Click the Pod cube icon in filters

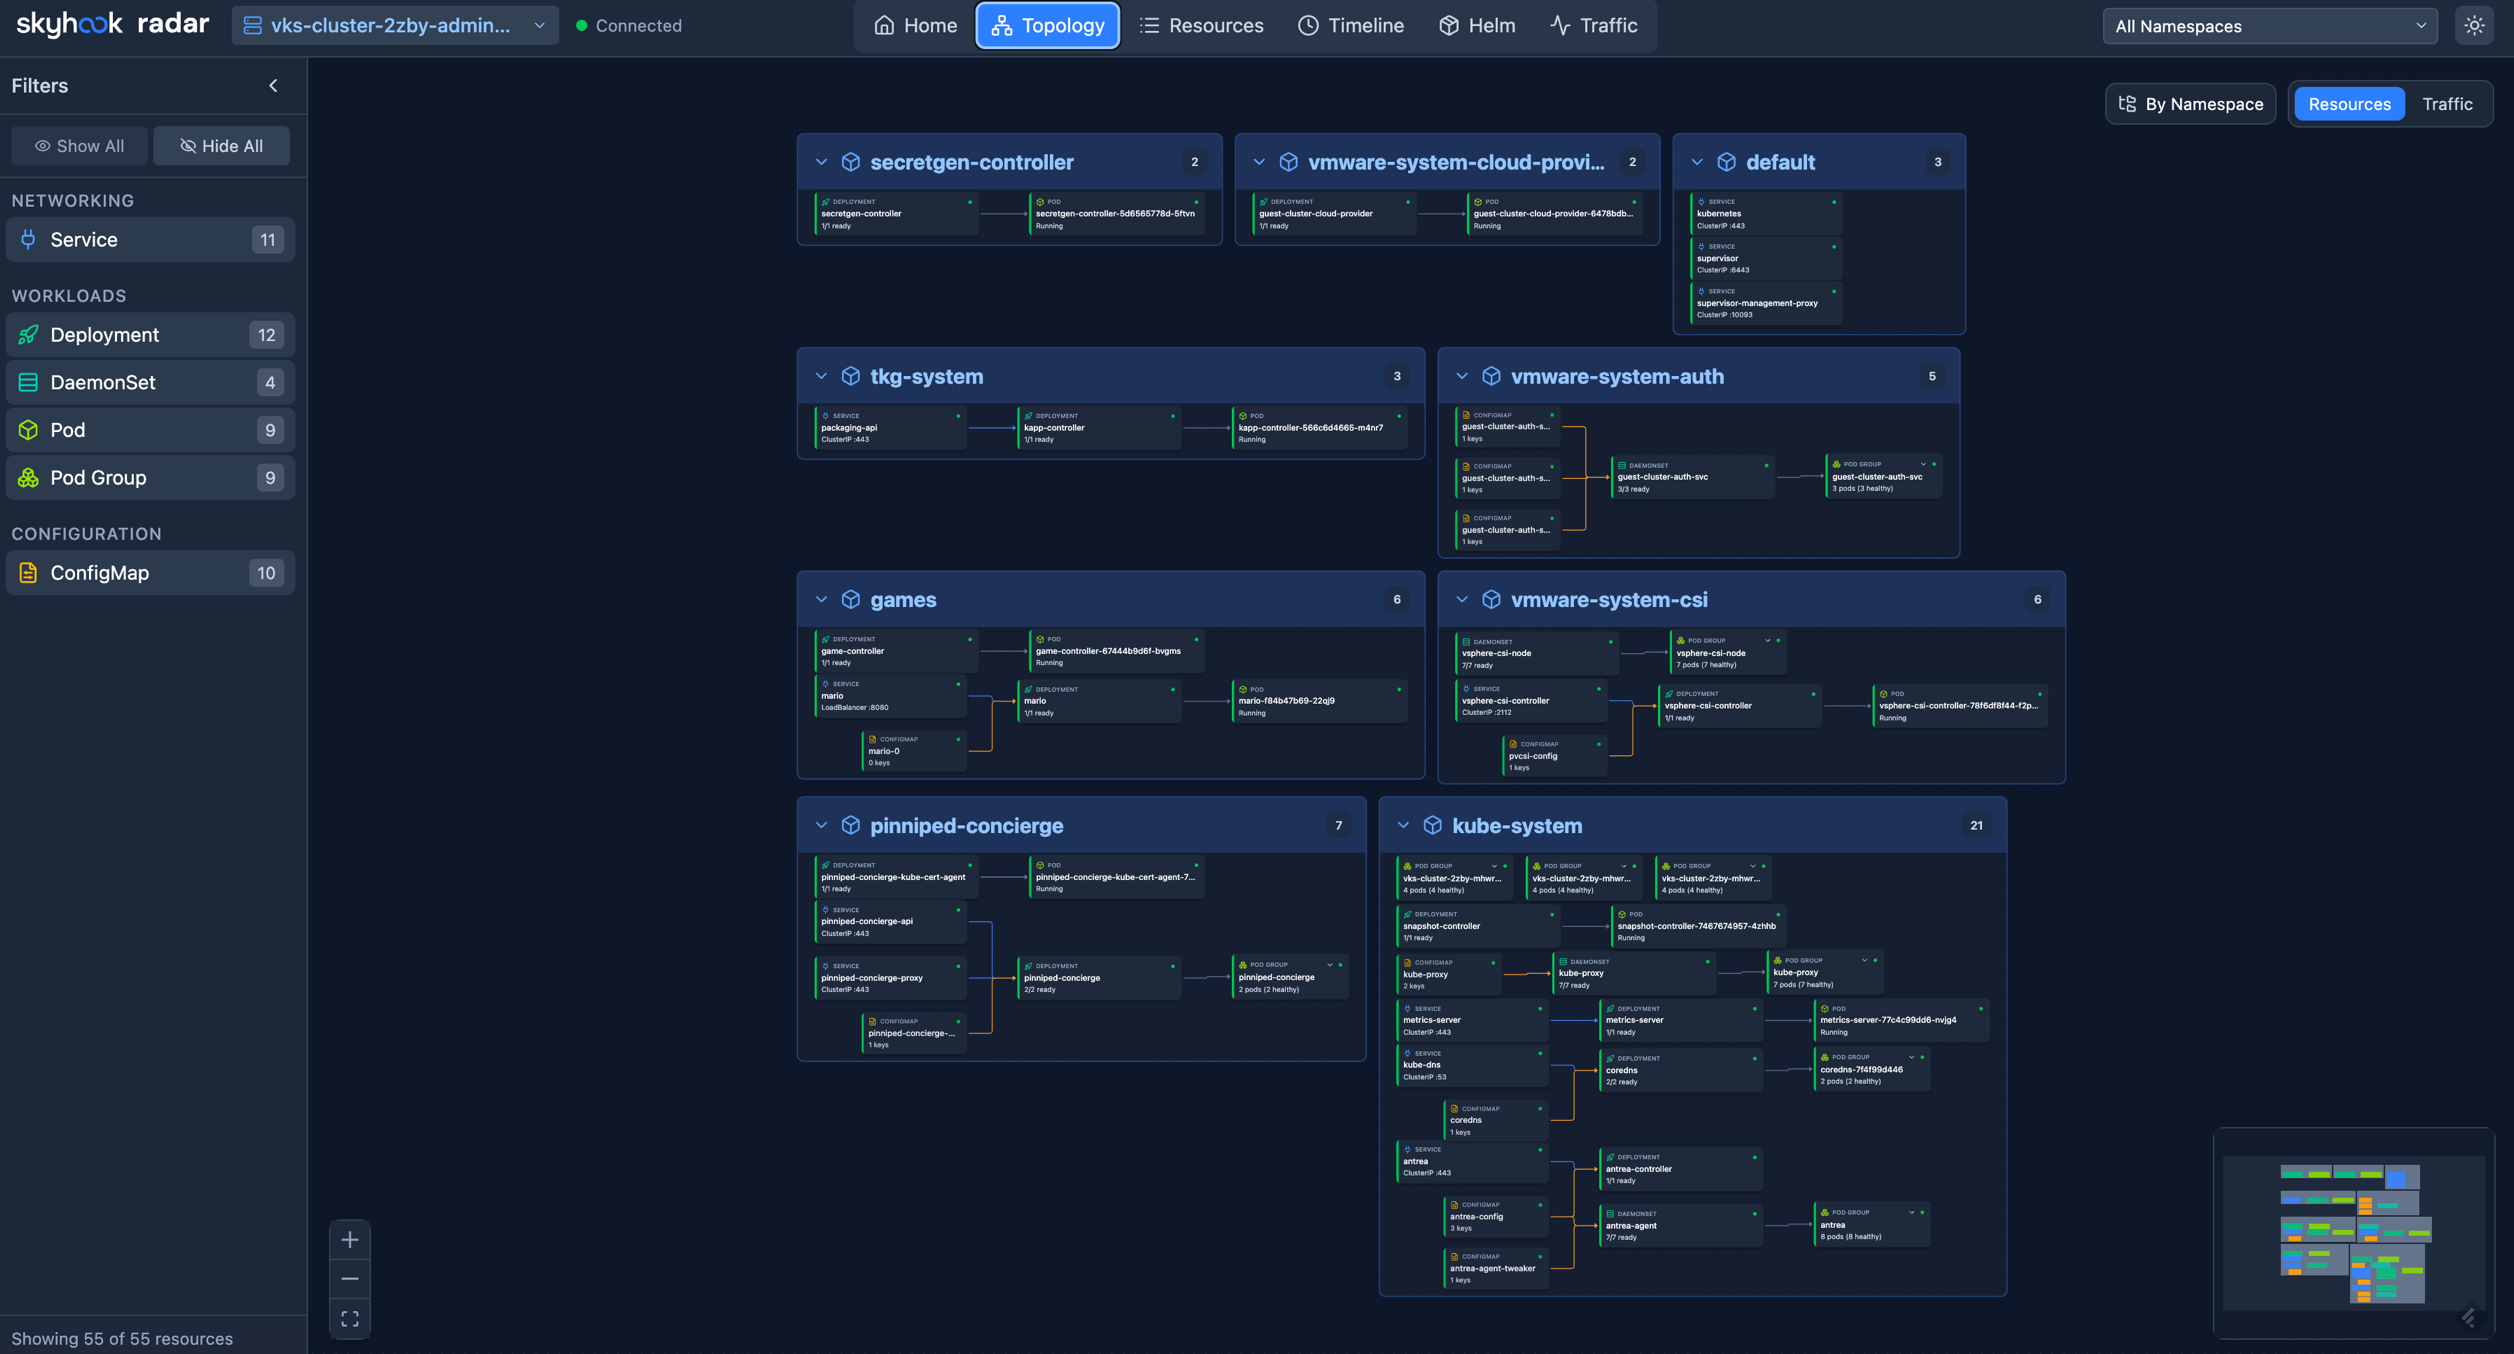pos(28,430)
